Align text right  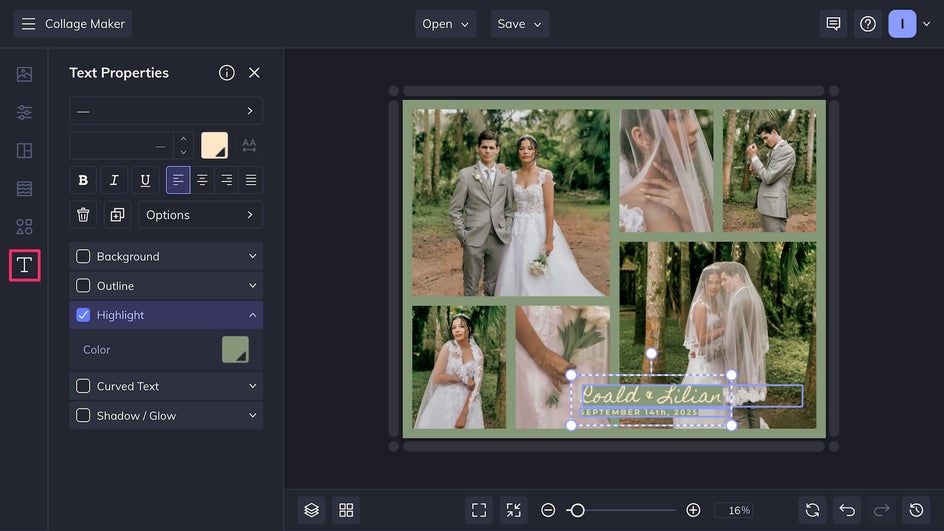pyautogui.click(x=226, y=180)
